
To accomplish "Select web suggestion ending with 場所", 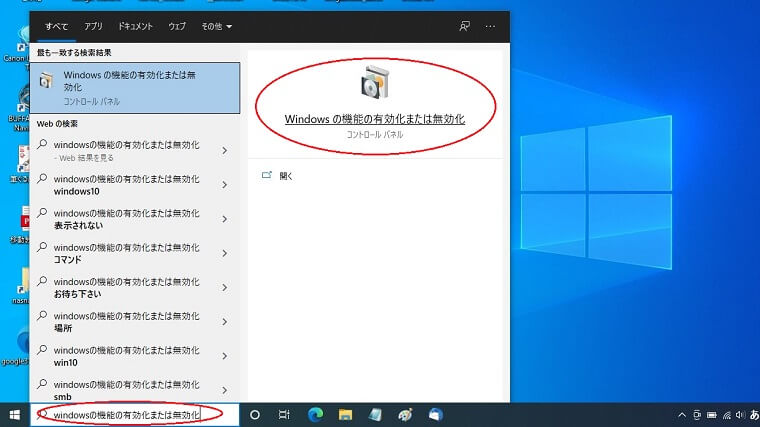I will click(x=125, y=322).
